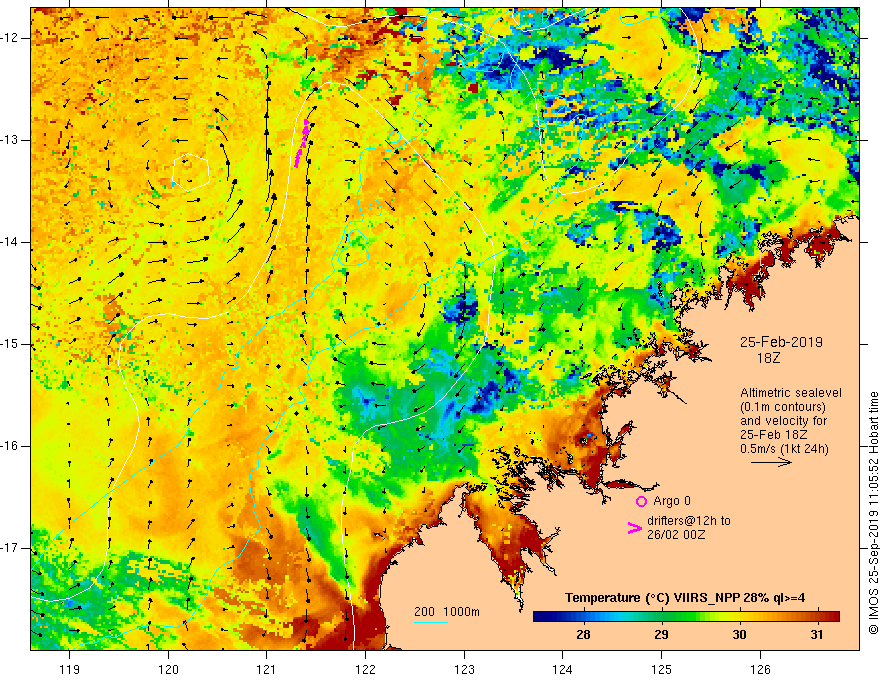Click the 121 longitude axis label

[267, 669]
